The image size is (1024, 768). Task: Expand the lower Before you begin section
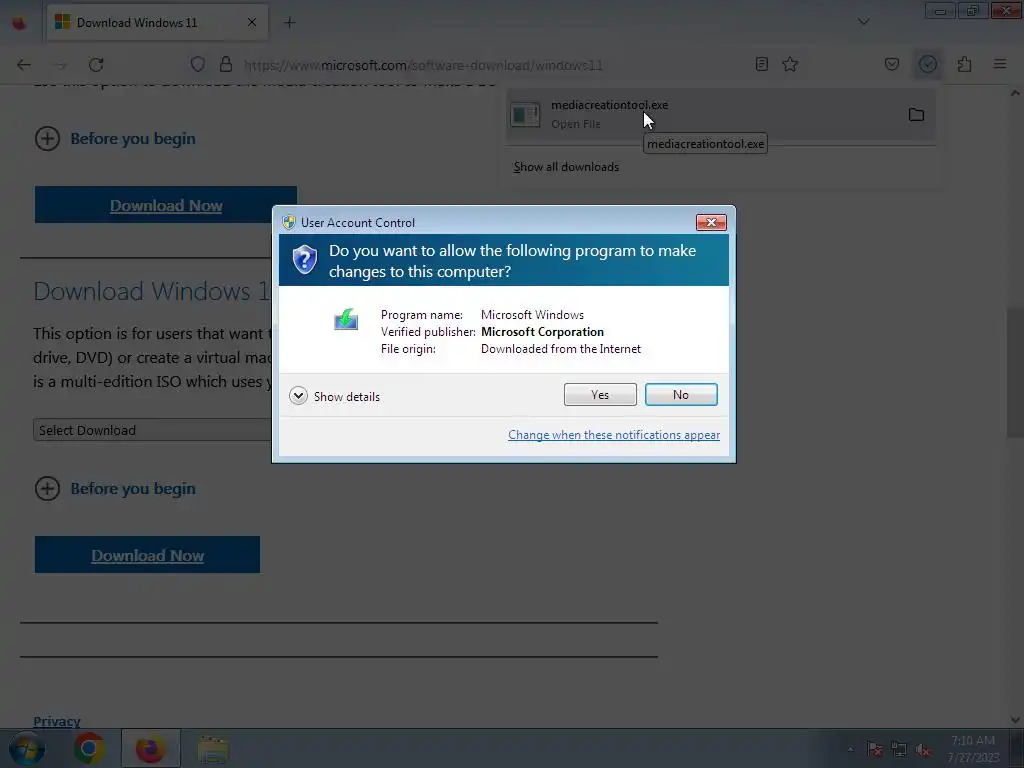pos(115,488)
